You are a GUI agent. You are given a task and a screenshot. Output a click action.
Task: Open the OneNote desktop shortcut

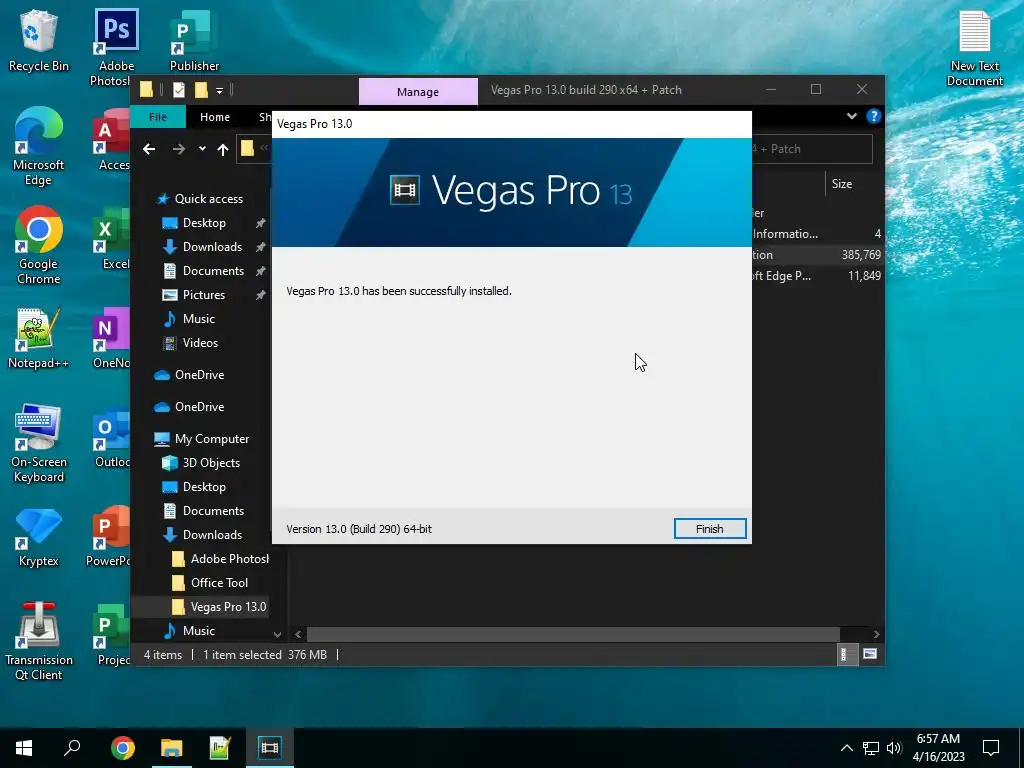tap(112, 338)
